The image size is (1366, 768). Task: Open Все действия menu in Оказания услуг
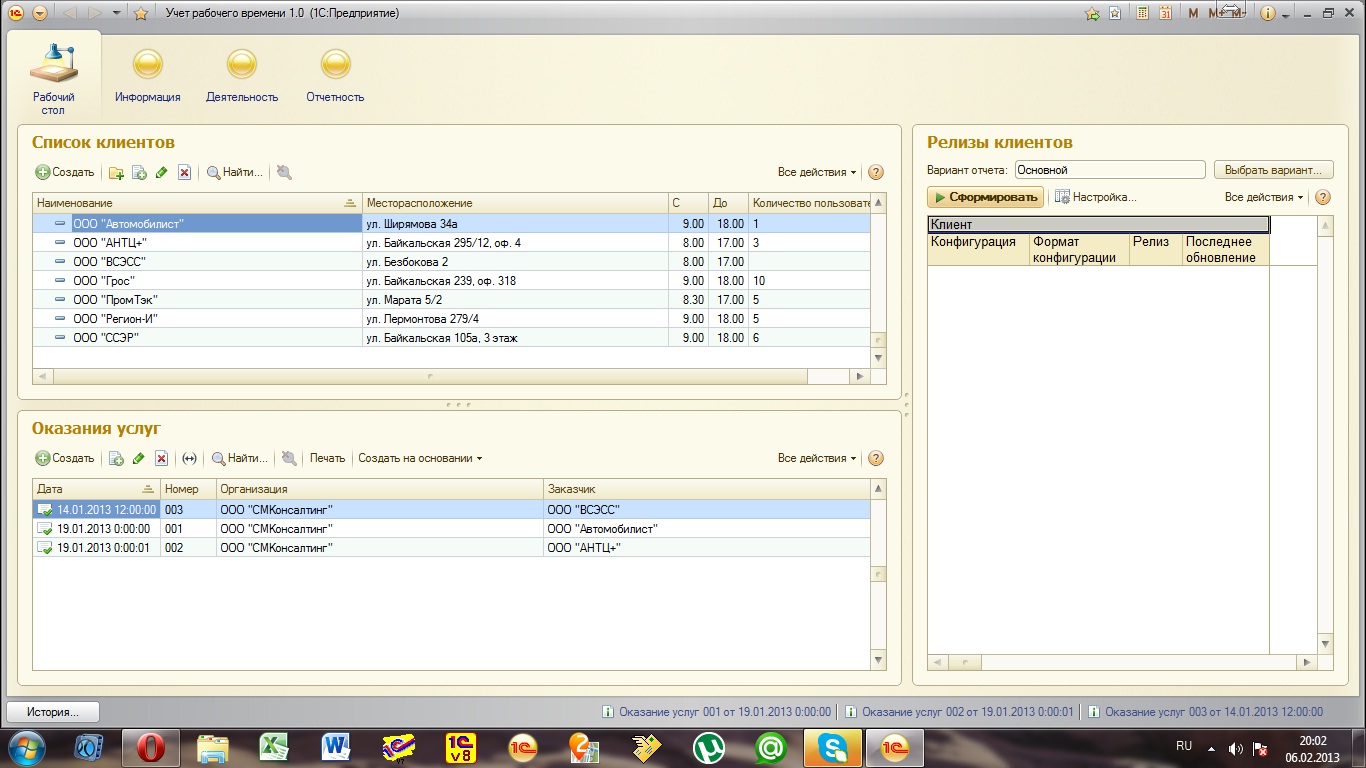817,458
